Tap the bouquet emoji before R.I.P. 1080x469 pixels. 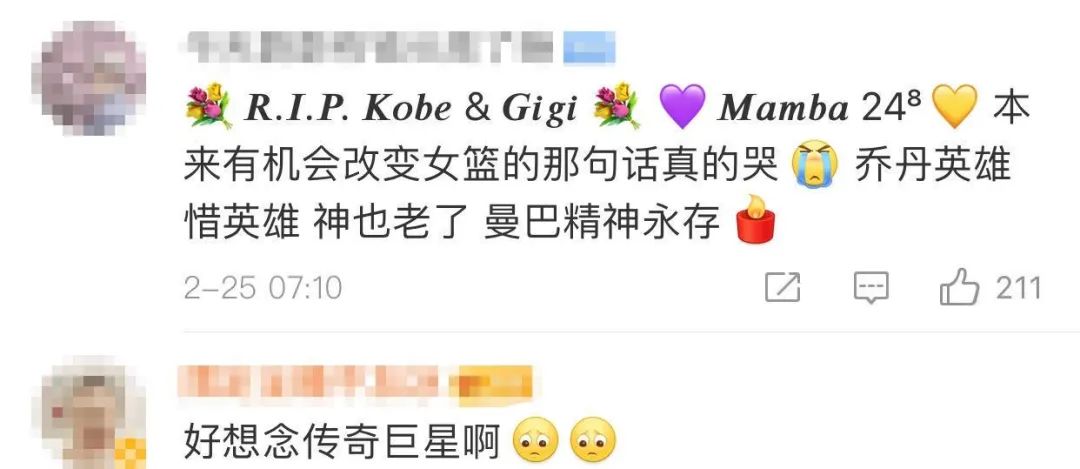(x=208, y=106)
